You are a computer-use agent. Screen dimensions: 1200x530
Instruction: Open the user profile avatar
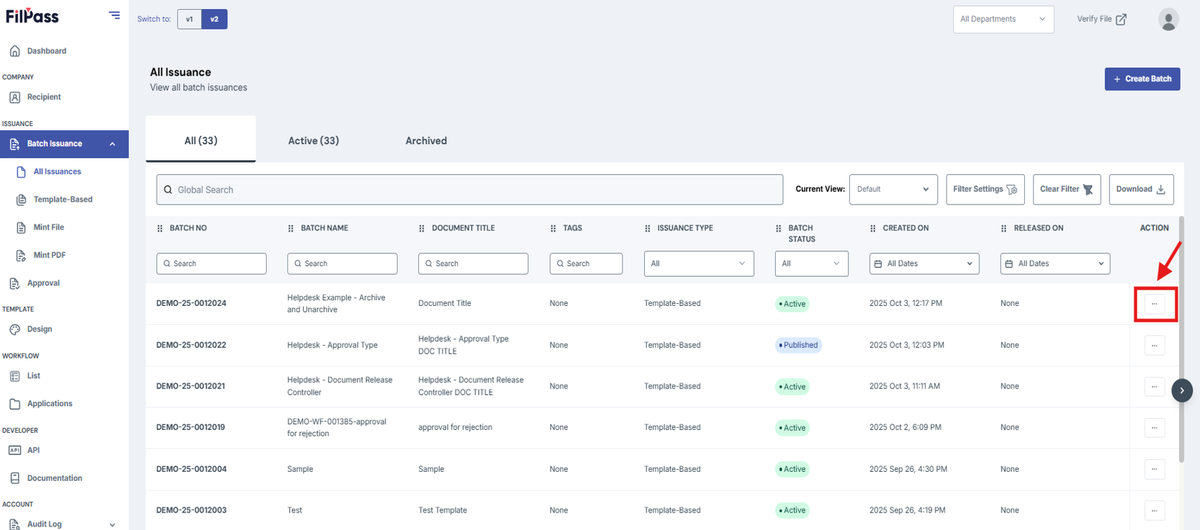[1168, 19]
